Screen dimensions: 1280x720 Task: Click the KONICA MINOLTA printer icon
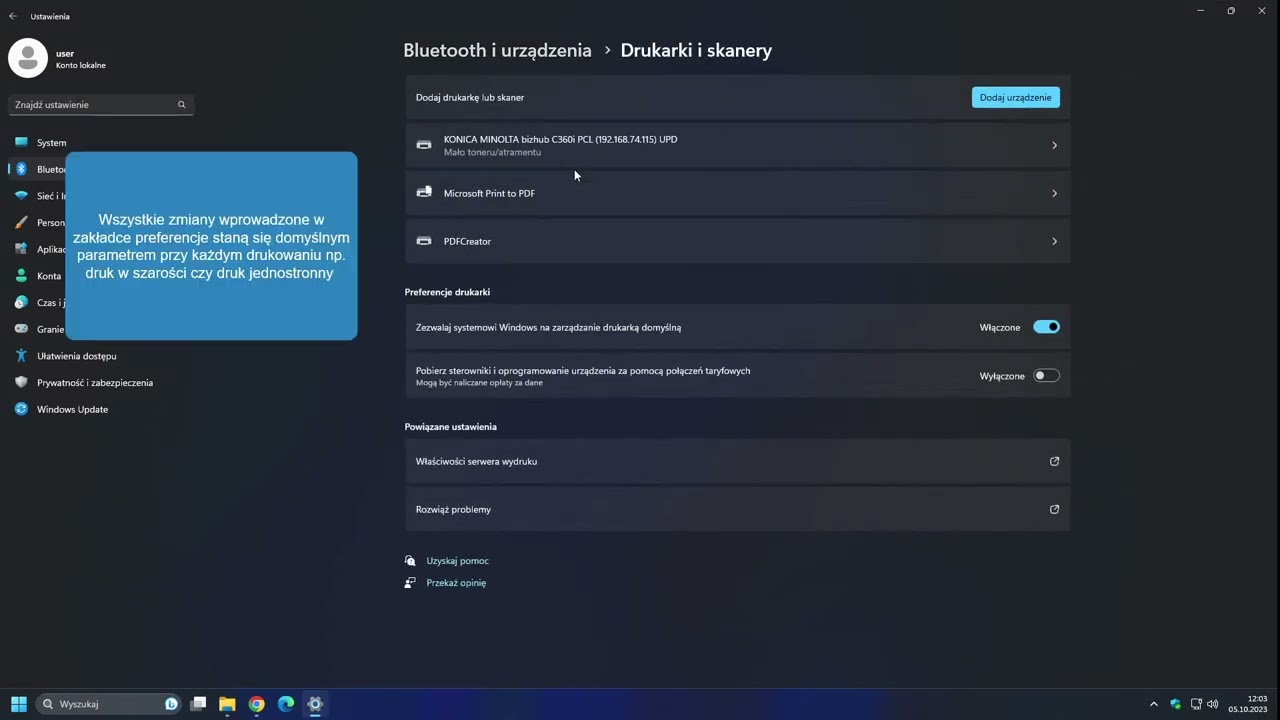[424, 145]
